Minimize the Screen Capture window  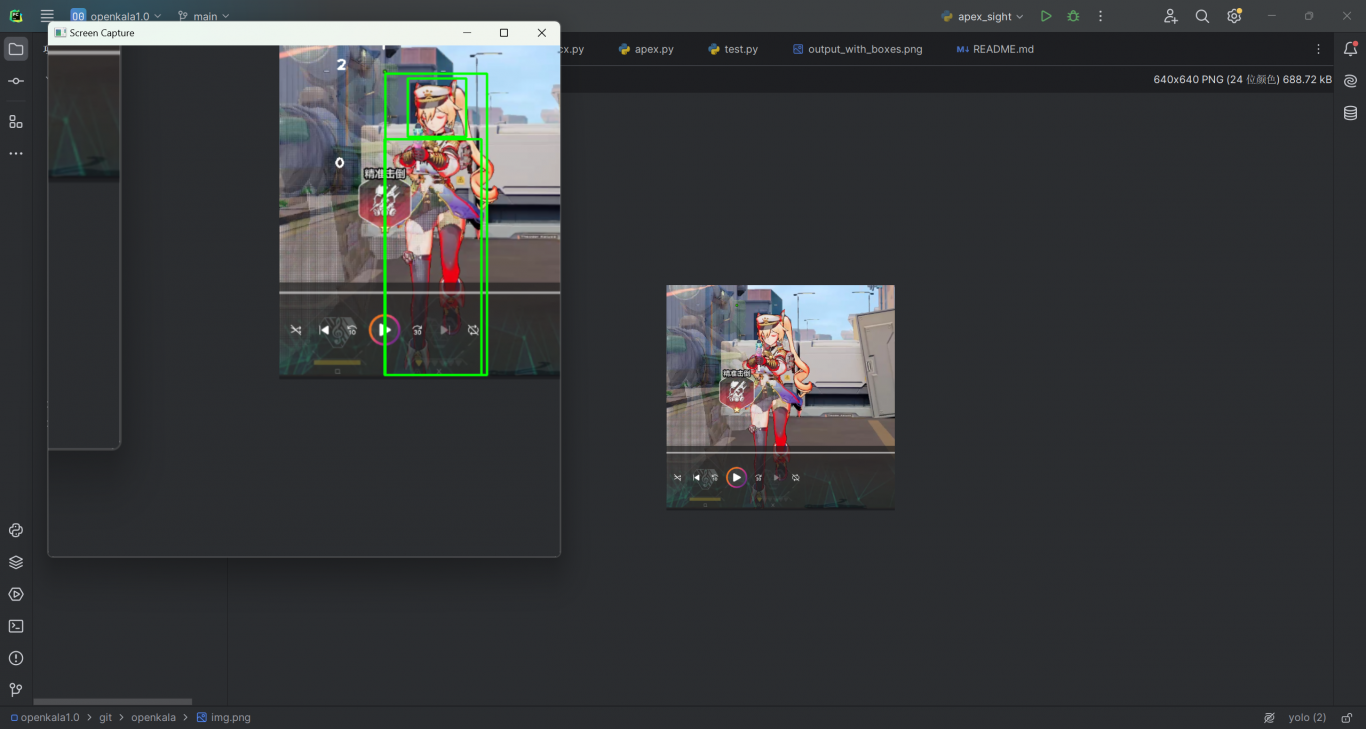[467, 33]
